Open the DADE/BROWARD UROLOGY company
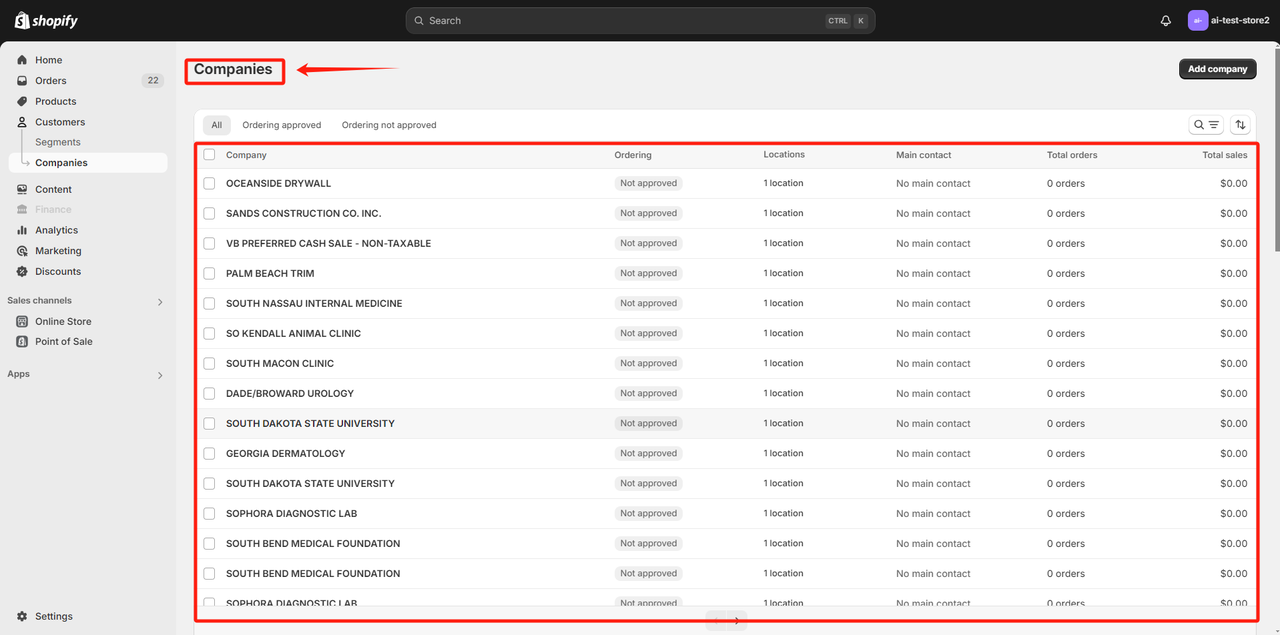This screenshot has width=1280, height=635. 290,393
